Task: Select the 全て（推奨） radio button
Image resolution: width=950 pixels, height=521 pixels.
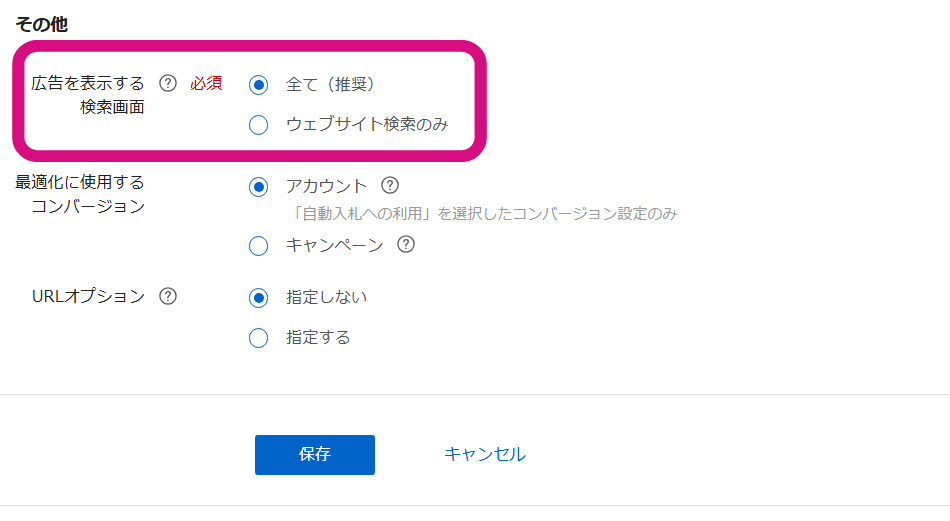Action: (259, 85)
